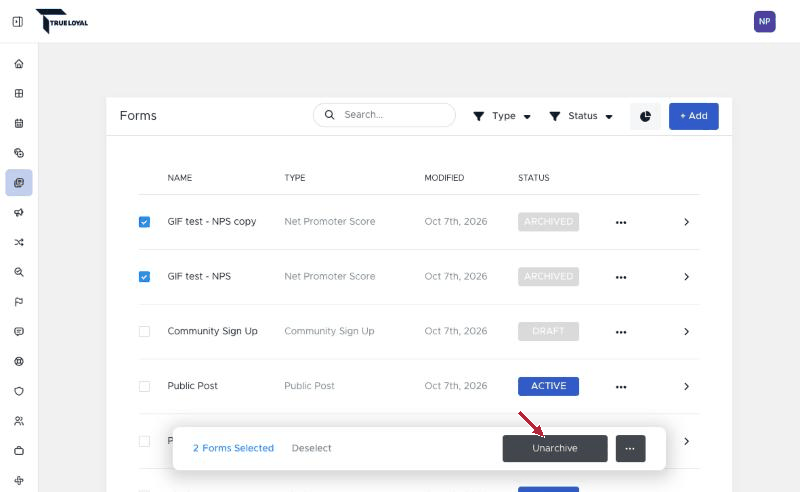Click ARCHIVED badge of GIF test - NPS copy
The height and width of the screenshot is (492, 800).
pyautogui.click(x=548, y=222)
